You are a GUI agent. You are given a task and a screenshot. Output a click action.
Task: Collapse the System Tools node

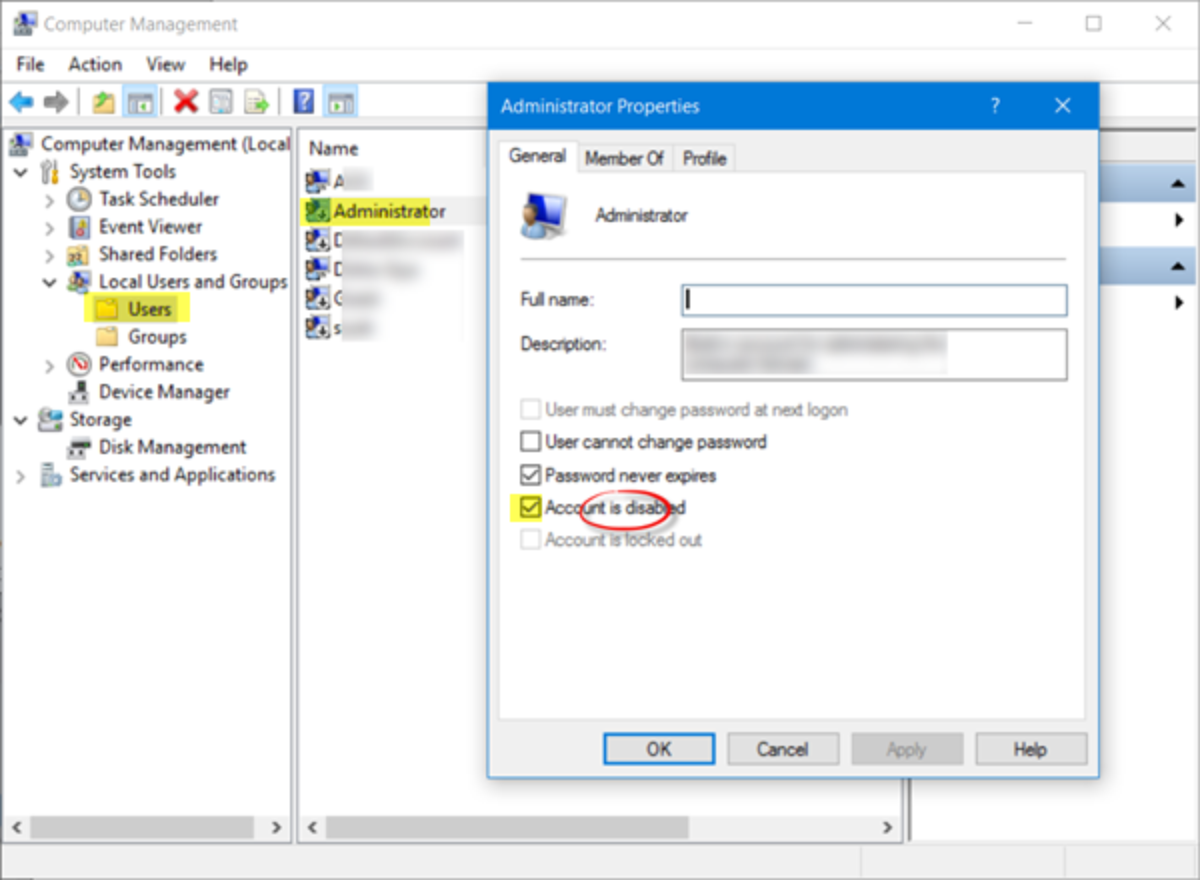pyautogui.click(x=21, y=172)
